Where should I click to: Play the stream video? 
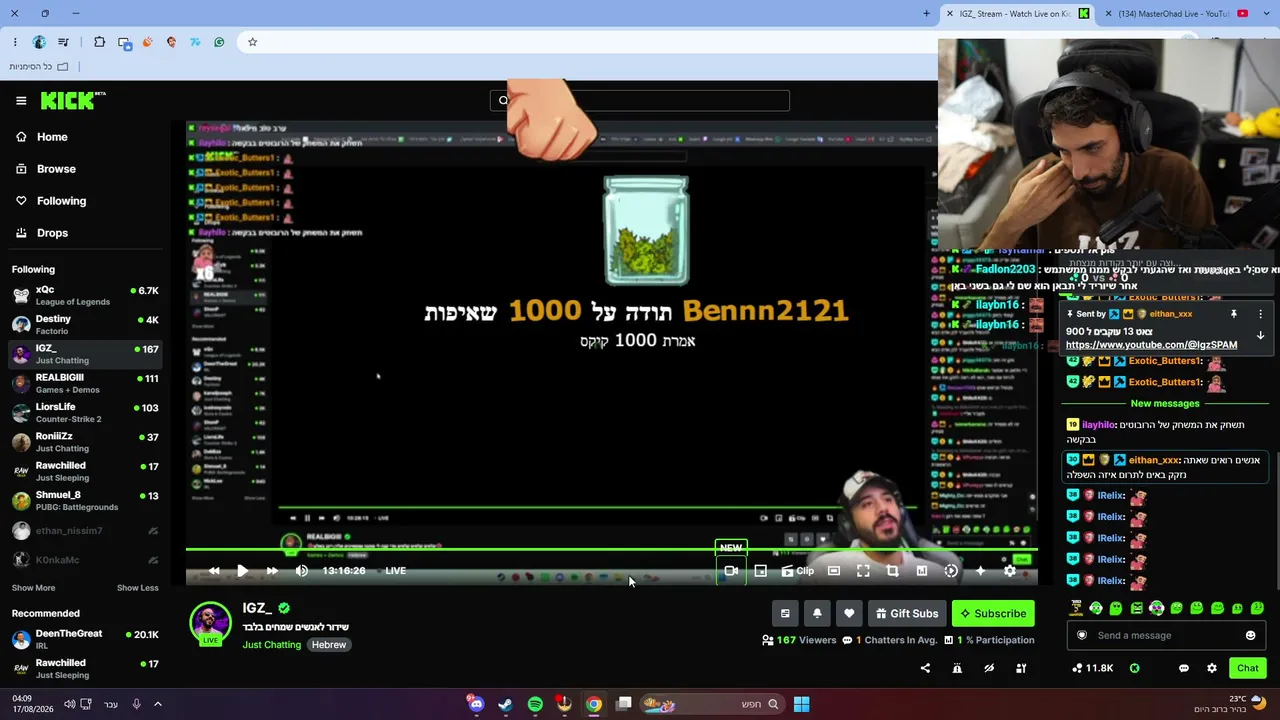242,571
